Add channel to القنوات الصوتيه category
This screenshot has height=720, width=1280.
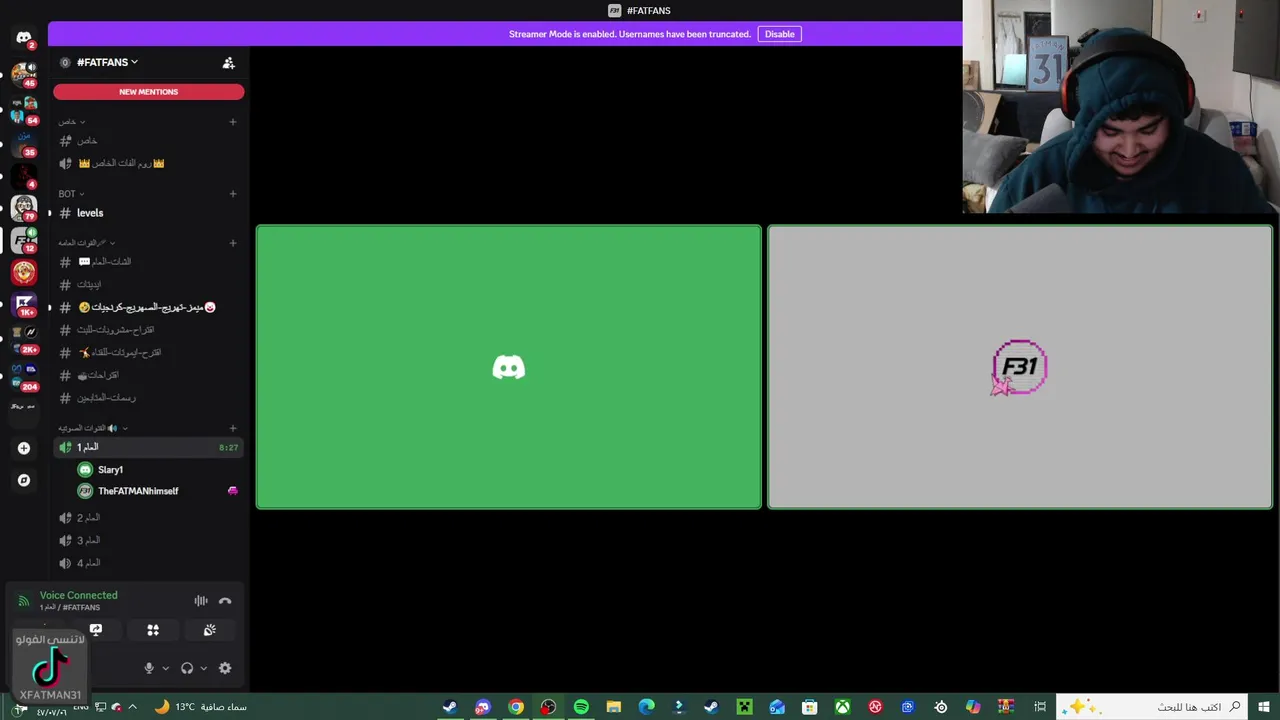point(233,428)
